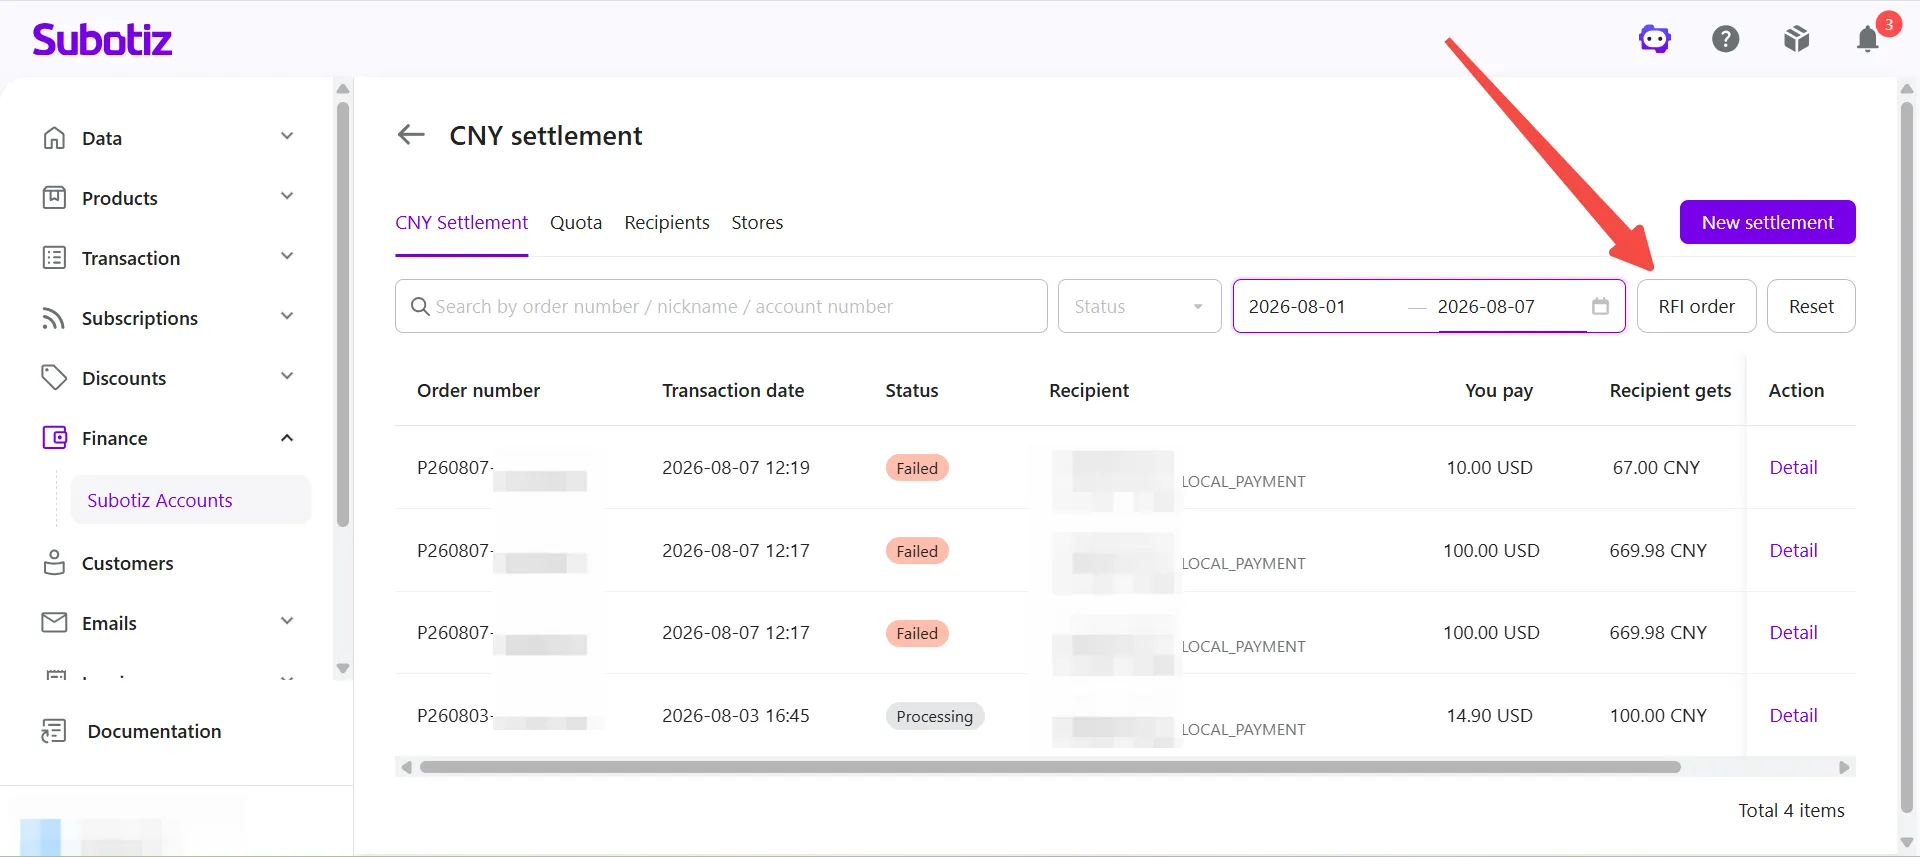1920x857 pixels.
Task: Click the Emails envelope icon in sidebar
Action: (x=54, y=623)
